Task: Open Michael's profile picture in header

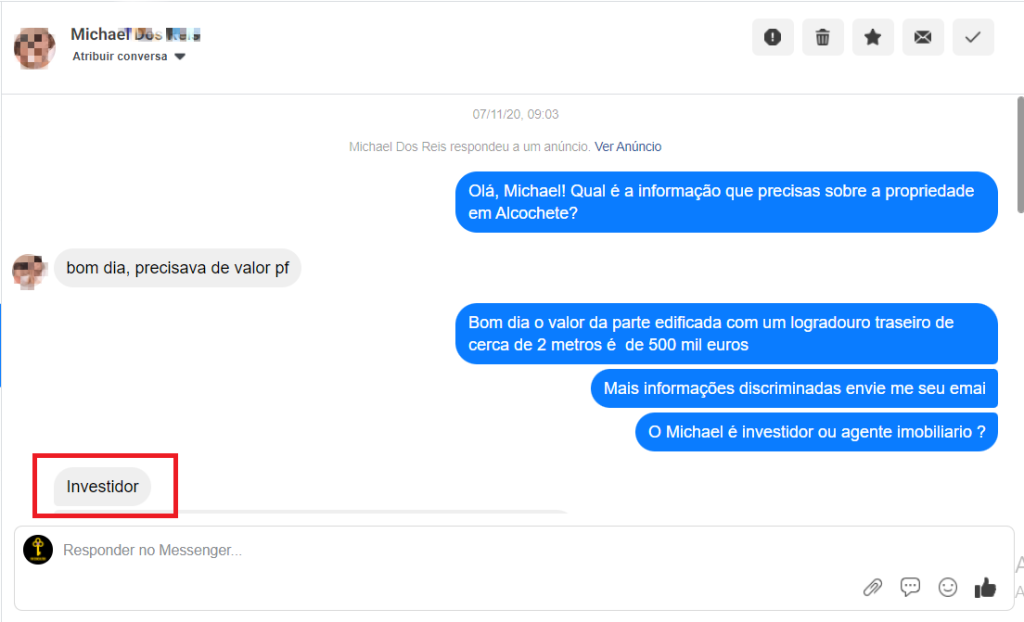Action: point(35,48)
